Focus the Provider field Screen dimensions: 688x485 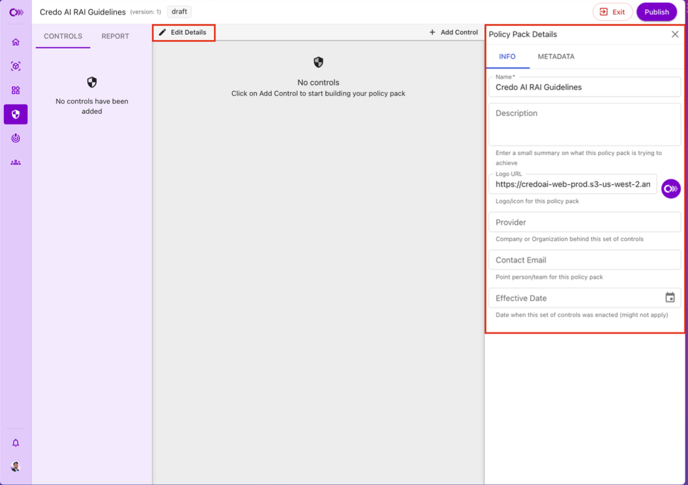[x=585, y=222]
